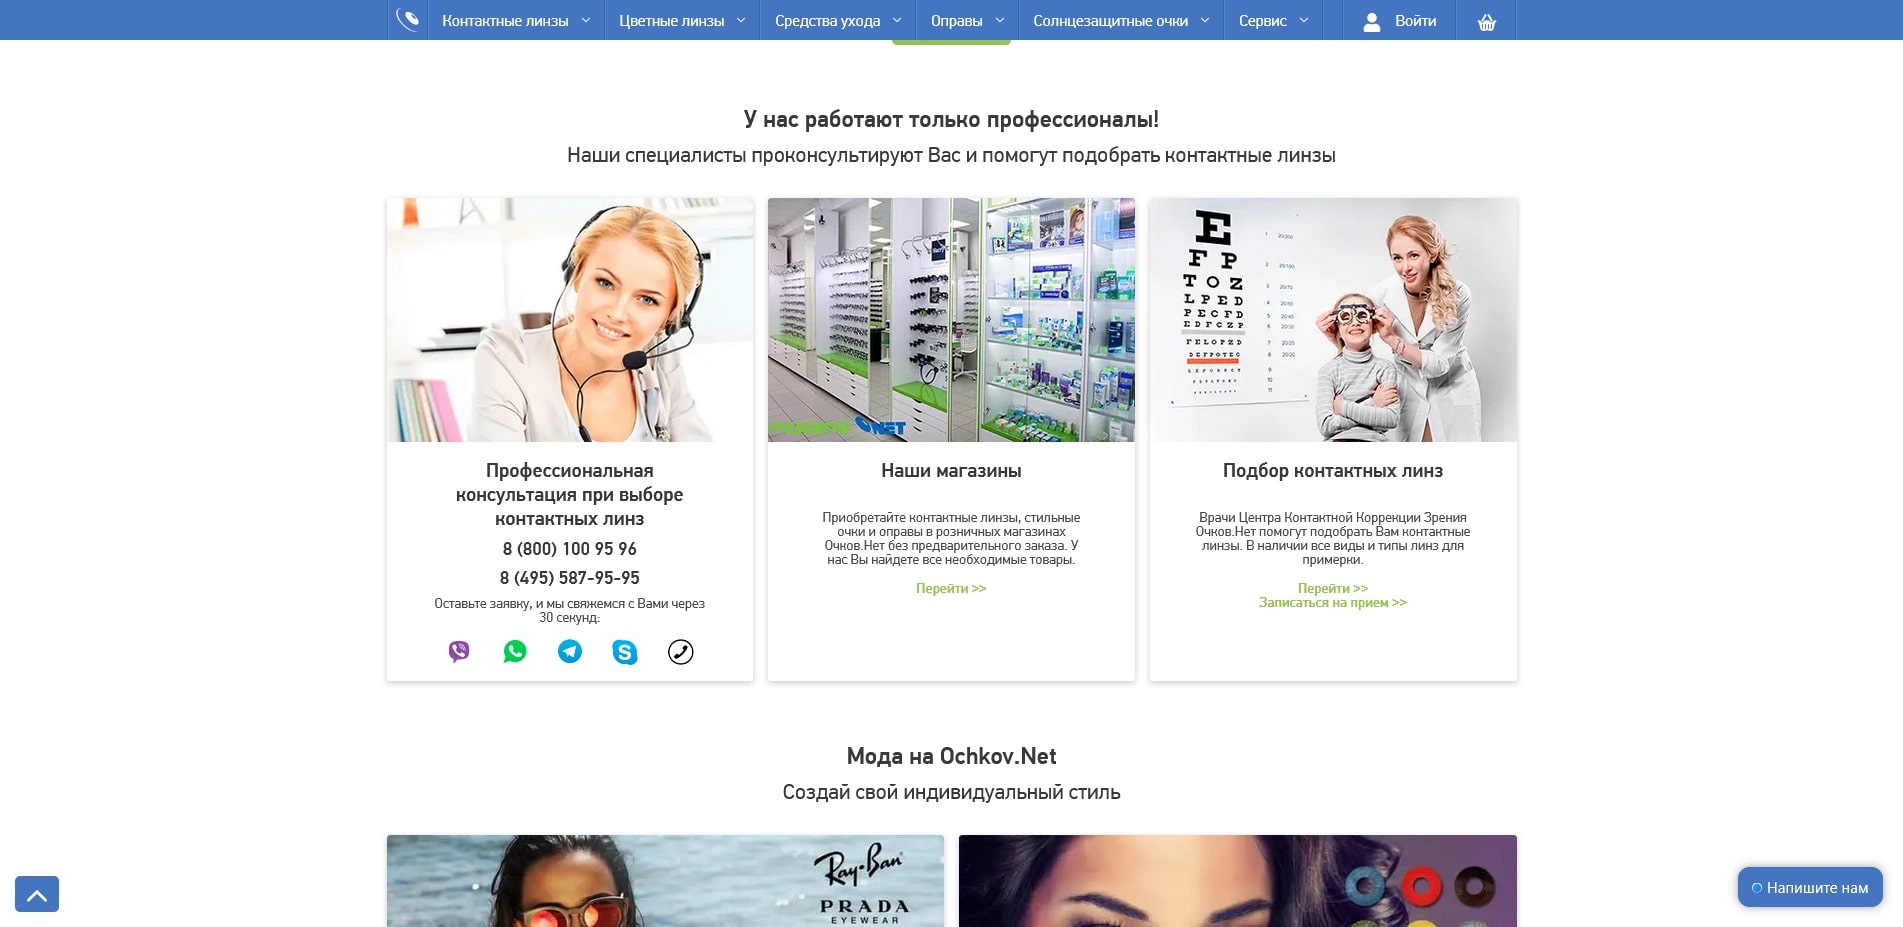Expand the Контактные линзы dropdown

pyautogui.click(x=516, y=21)
